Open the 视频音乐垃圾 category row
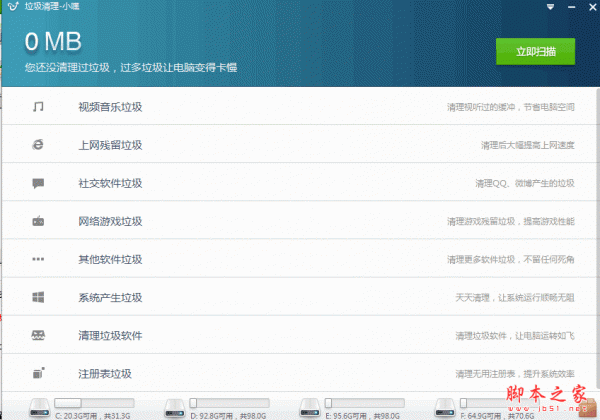600x420 pixels. tap(299, 106)
